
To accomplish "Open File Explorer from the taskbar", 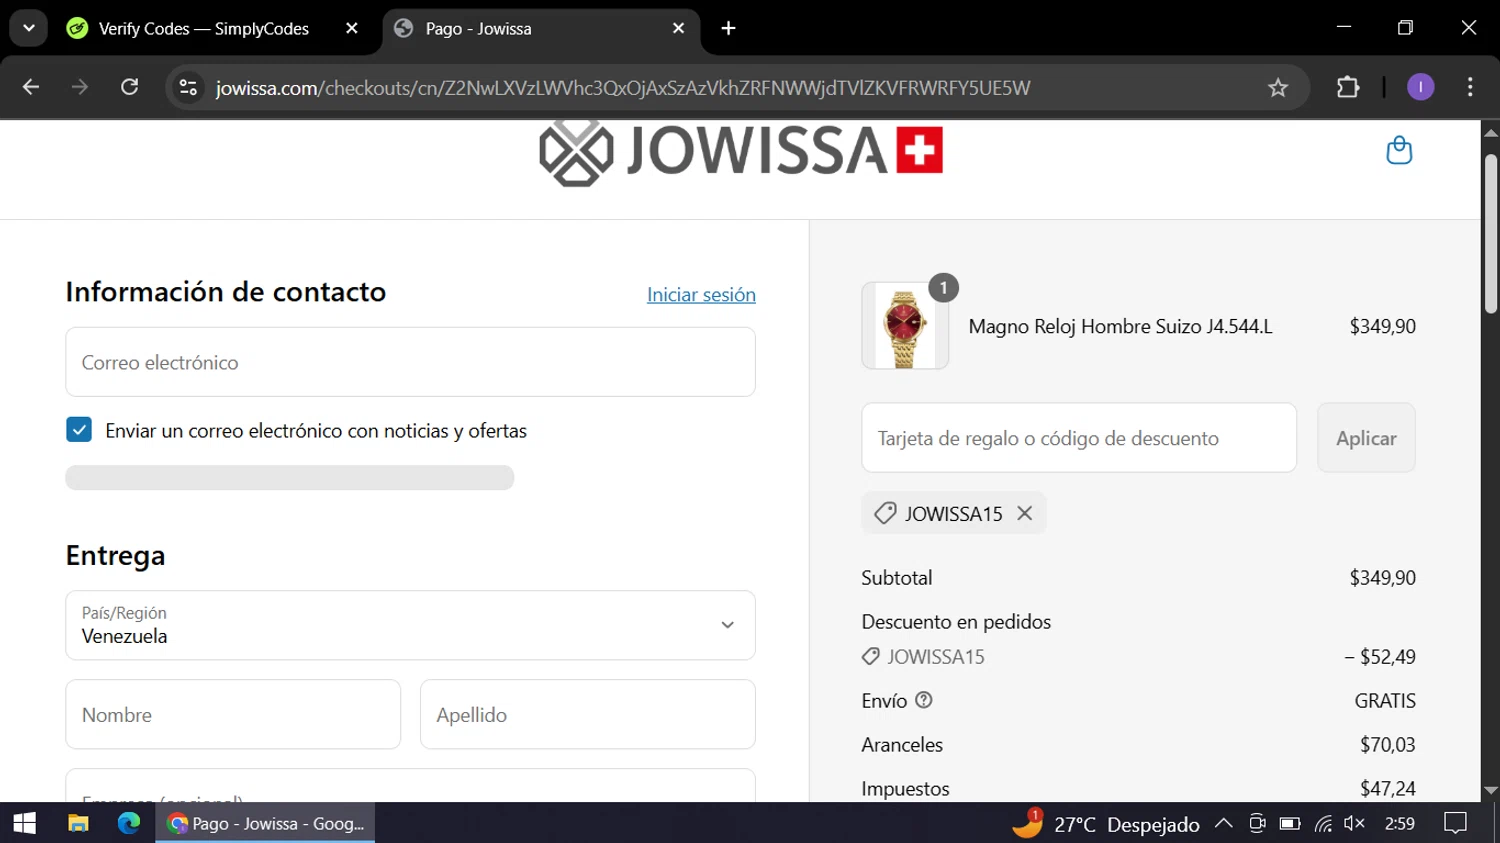I will [x=78, y=823].
